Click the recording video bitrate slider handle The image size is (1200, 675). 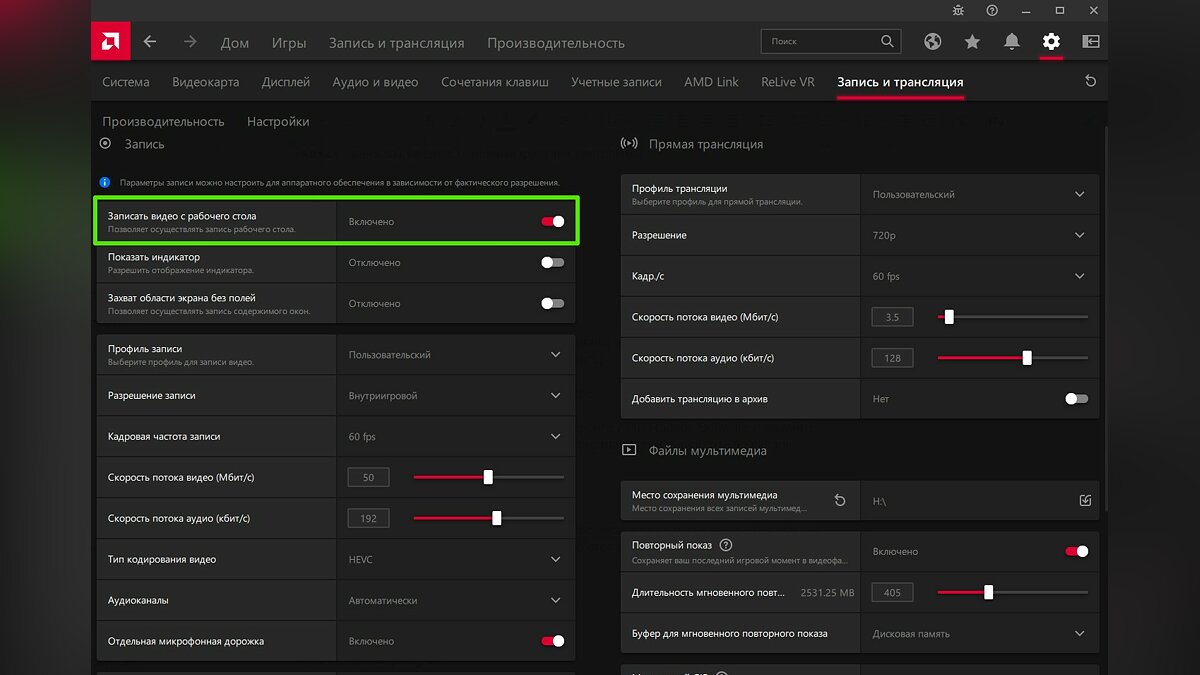click(488, 477)
